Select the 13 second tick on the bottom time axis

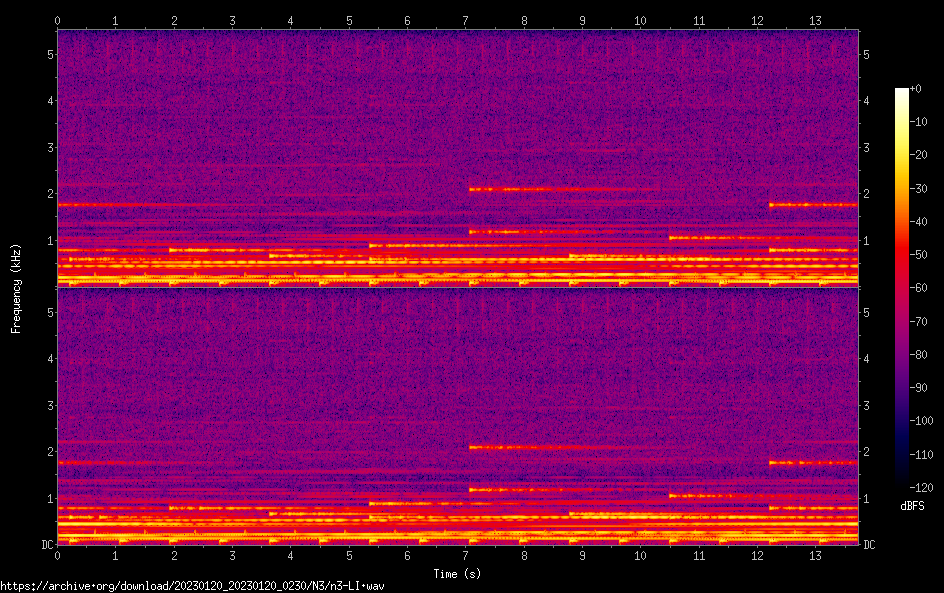coord(815,554)
